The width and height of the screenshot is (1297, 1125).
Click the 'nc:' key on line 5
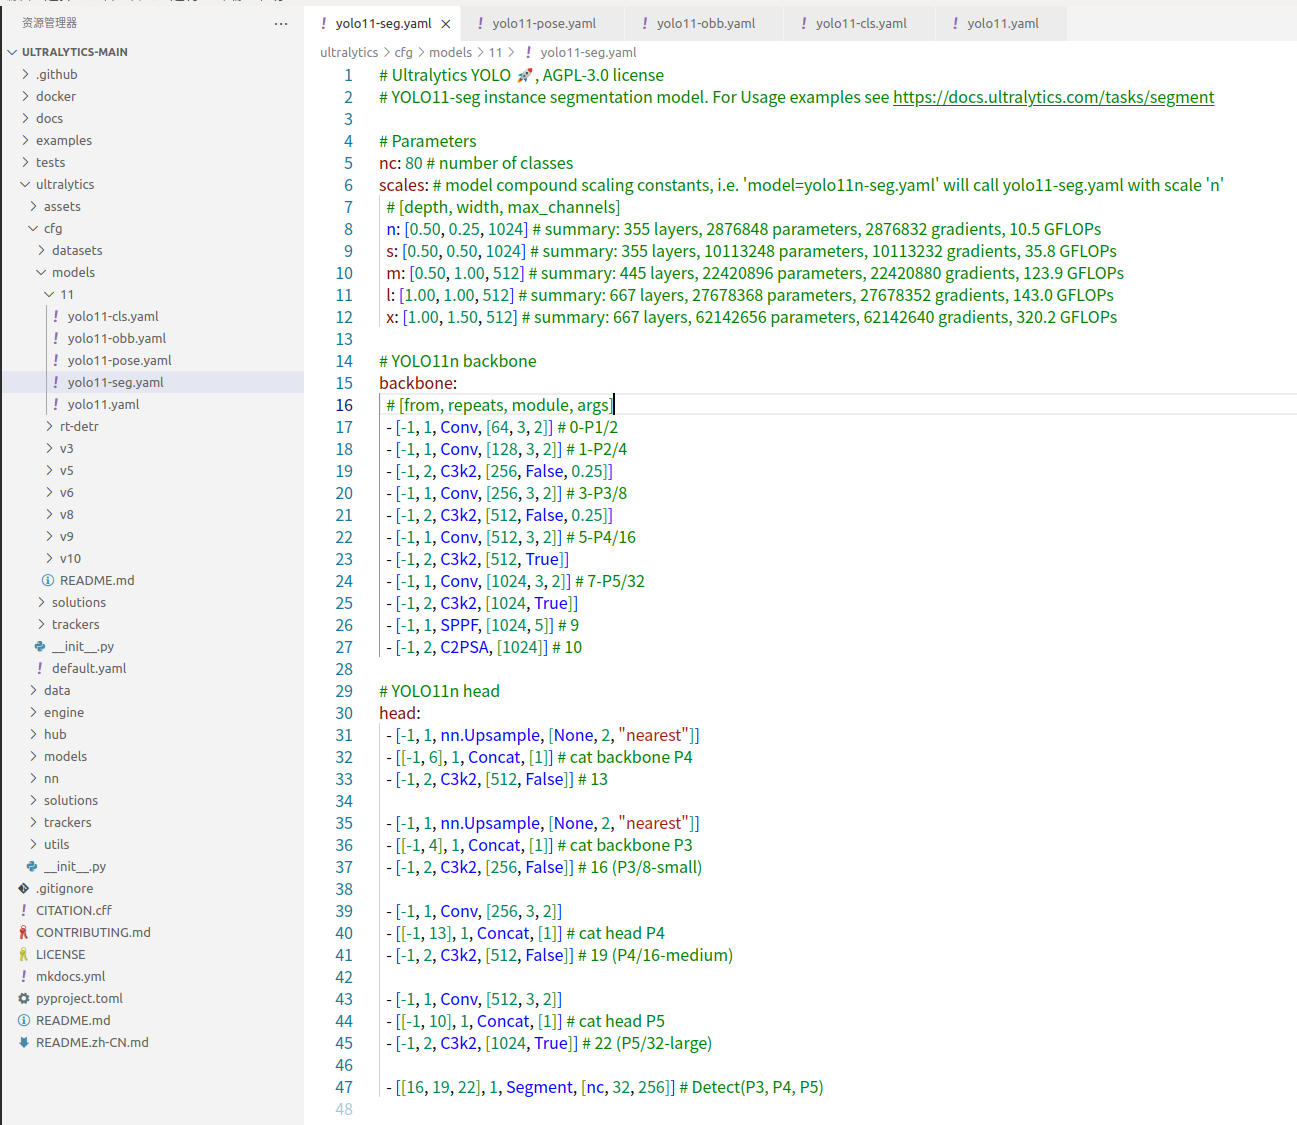coord(390,163)
